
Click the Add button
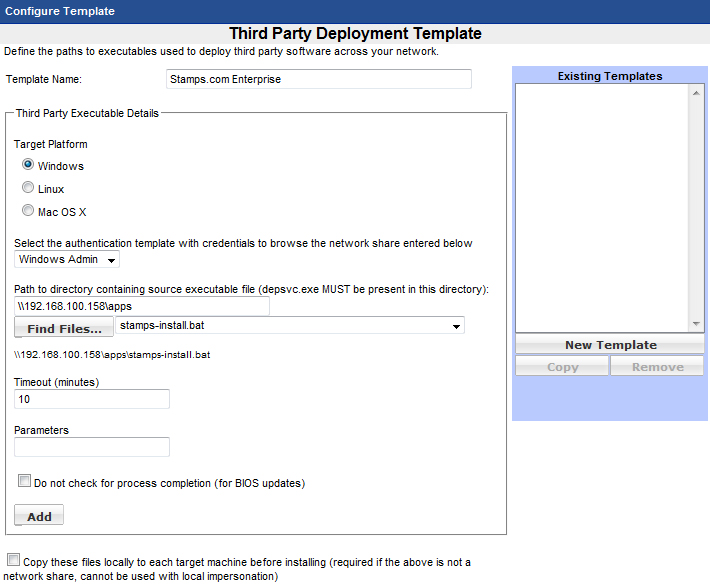click(39, 516)
